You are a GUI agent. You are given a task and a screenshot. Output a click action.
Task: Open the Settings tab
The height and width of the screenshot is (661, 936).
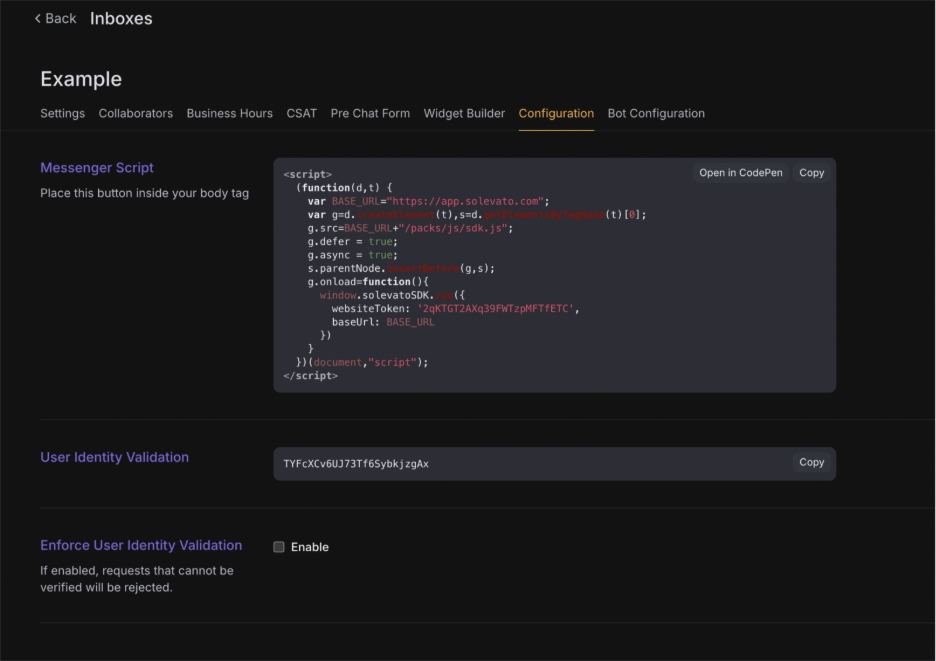click(x=63, y=113)
